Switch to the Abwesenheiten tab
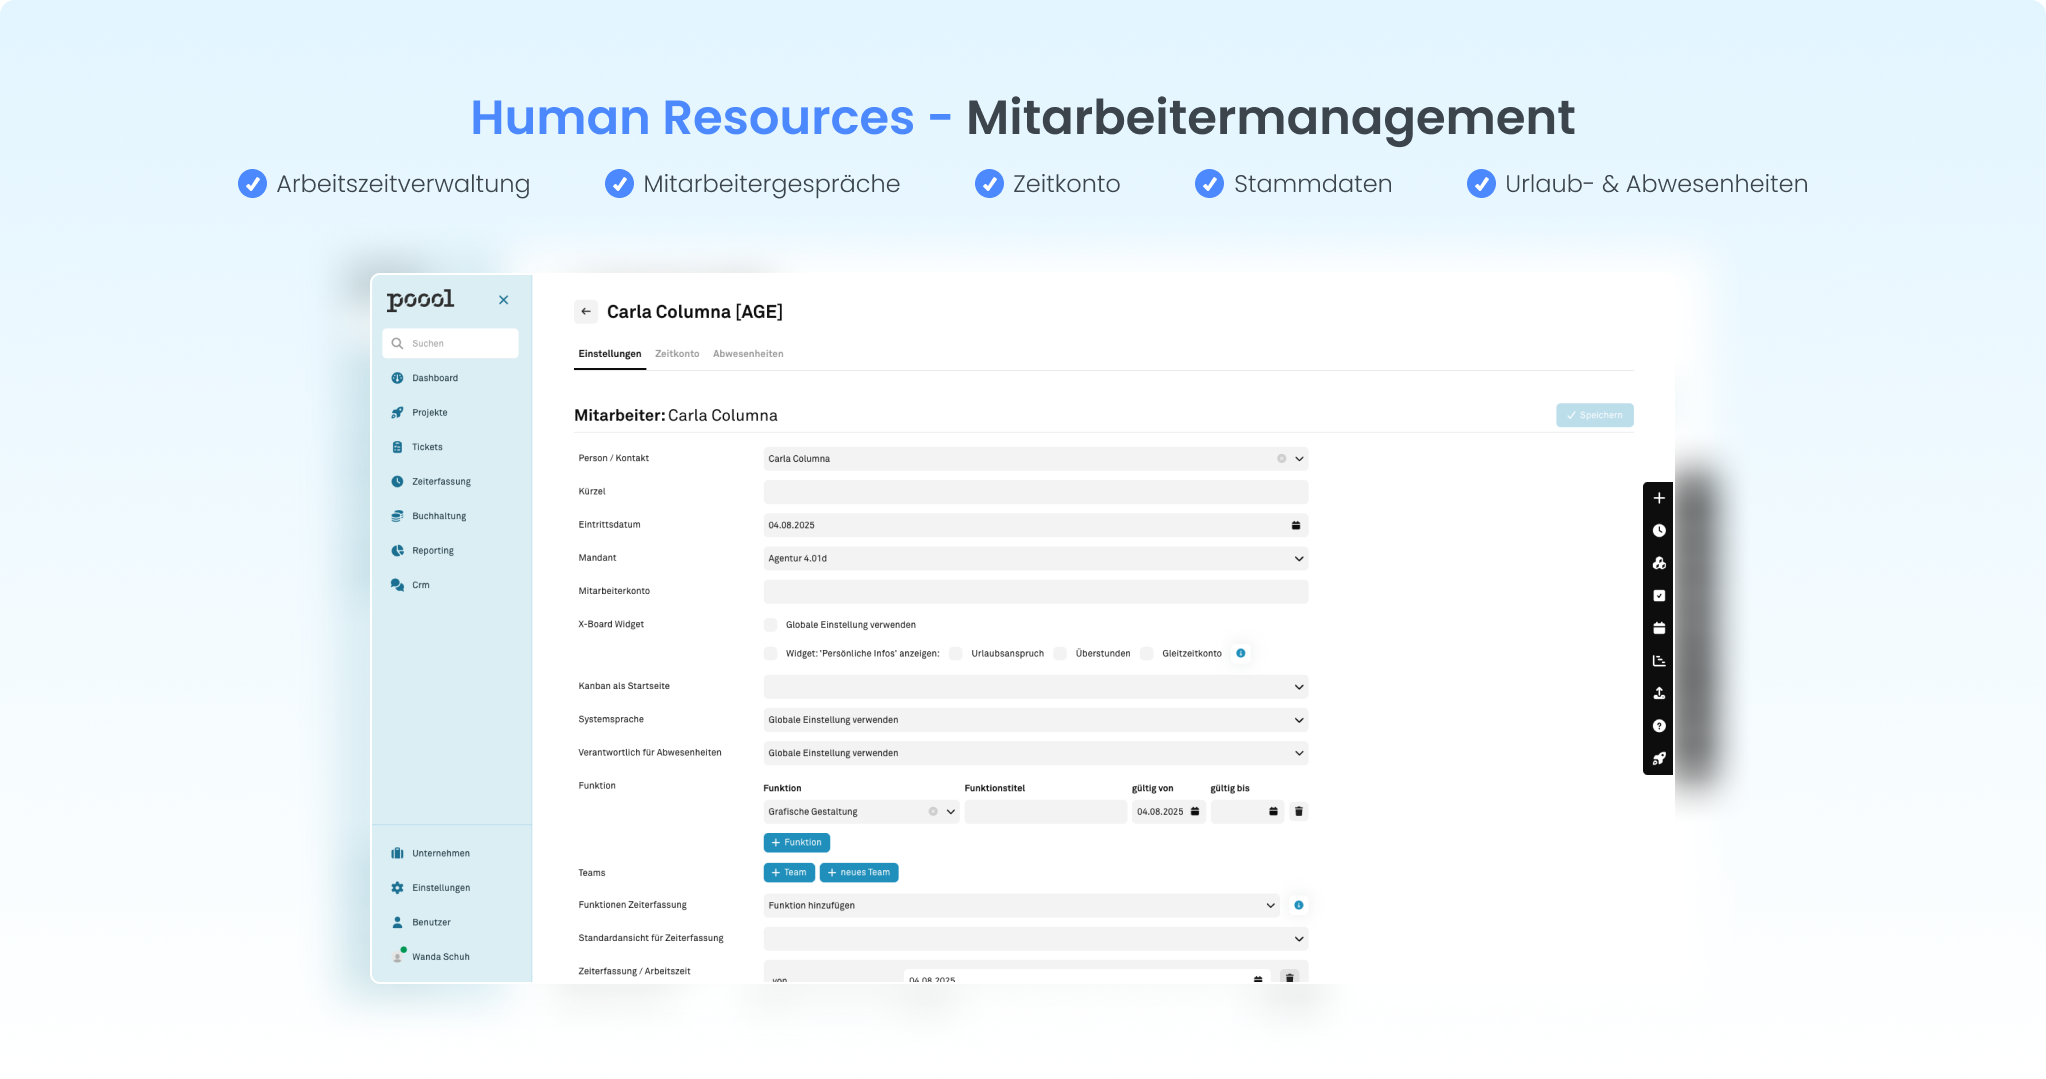Image resolution: width=2046 pixels, height=1079 pixels. (748, 354)
